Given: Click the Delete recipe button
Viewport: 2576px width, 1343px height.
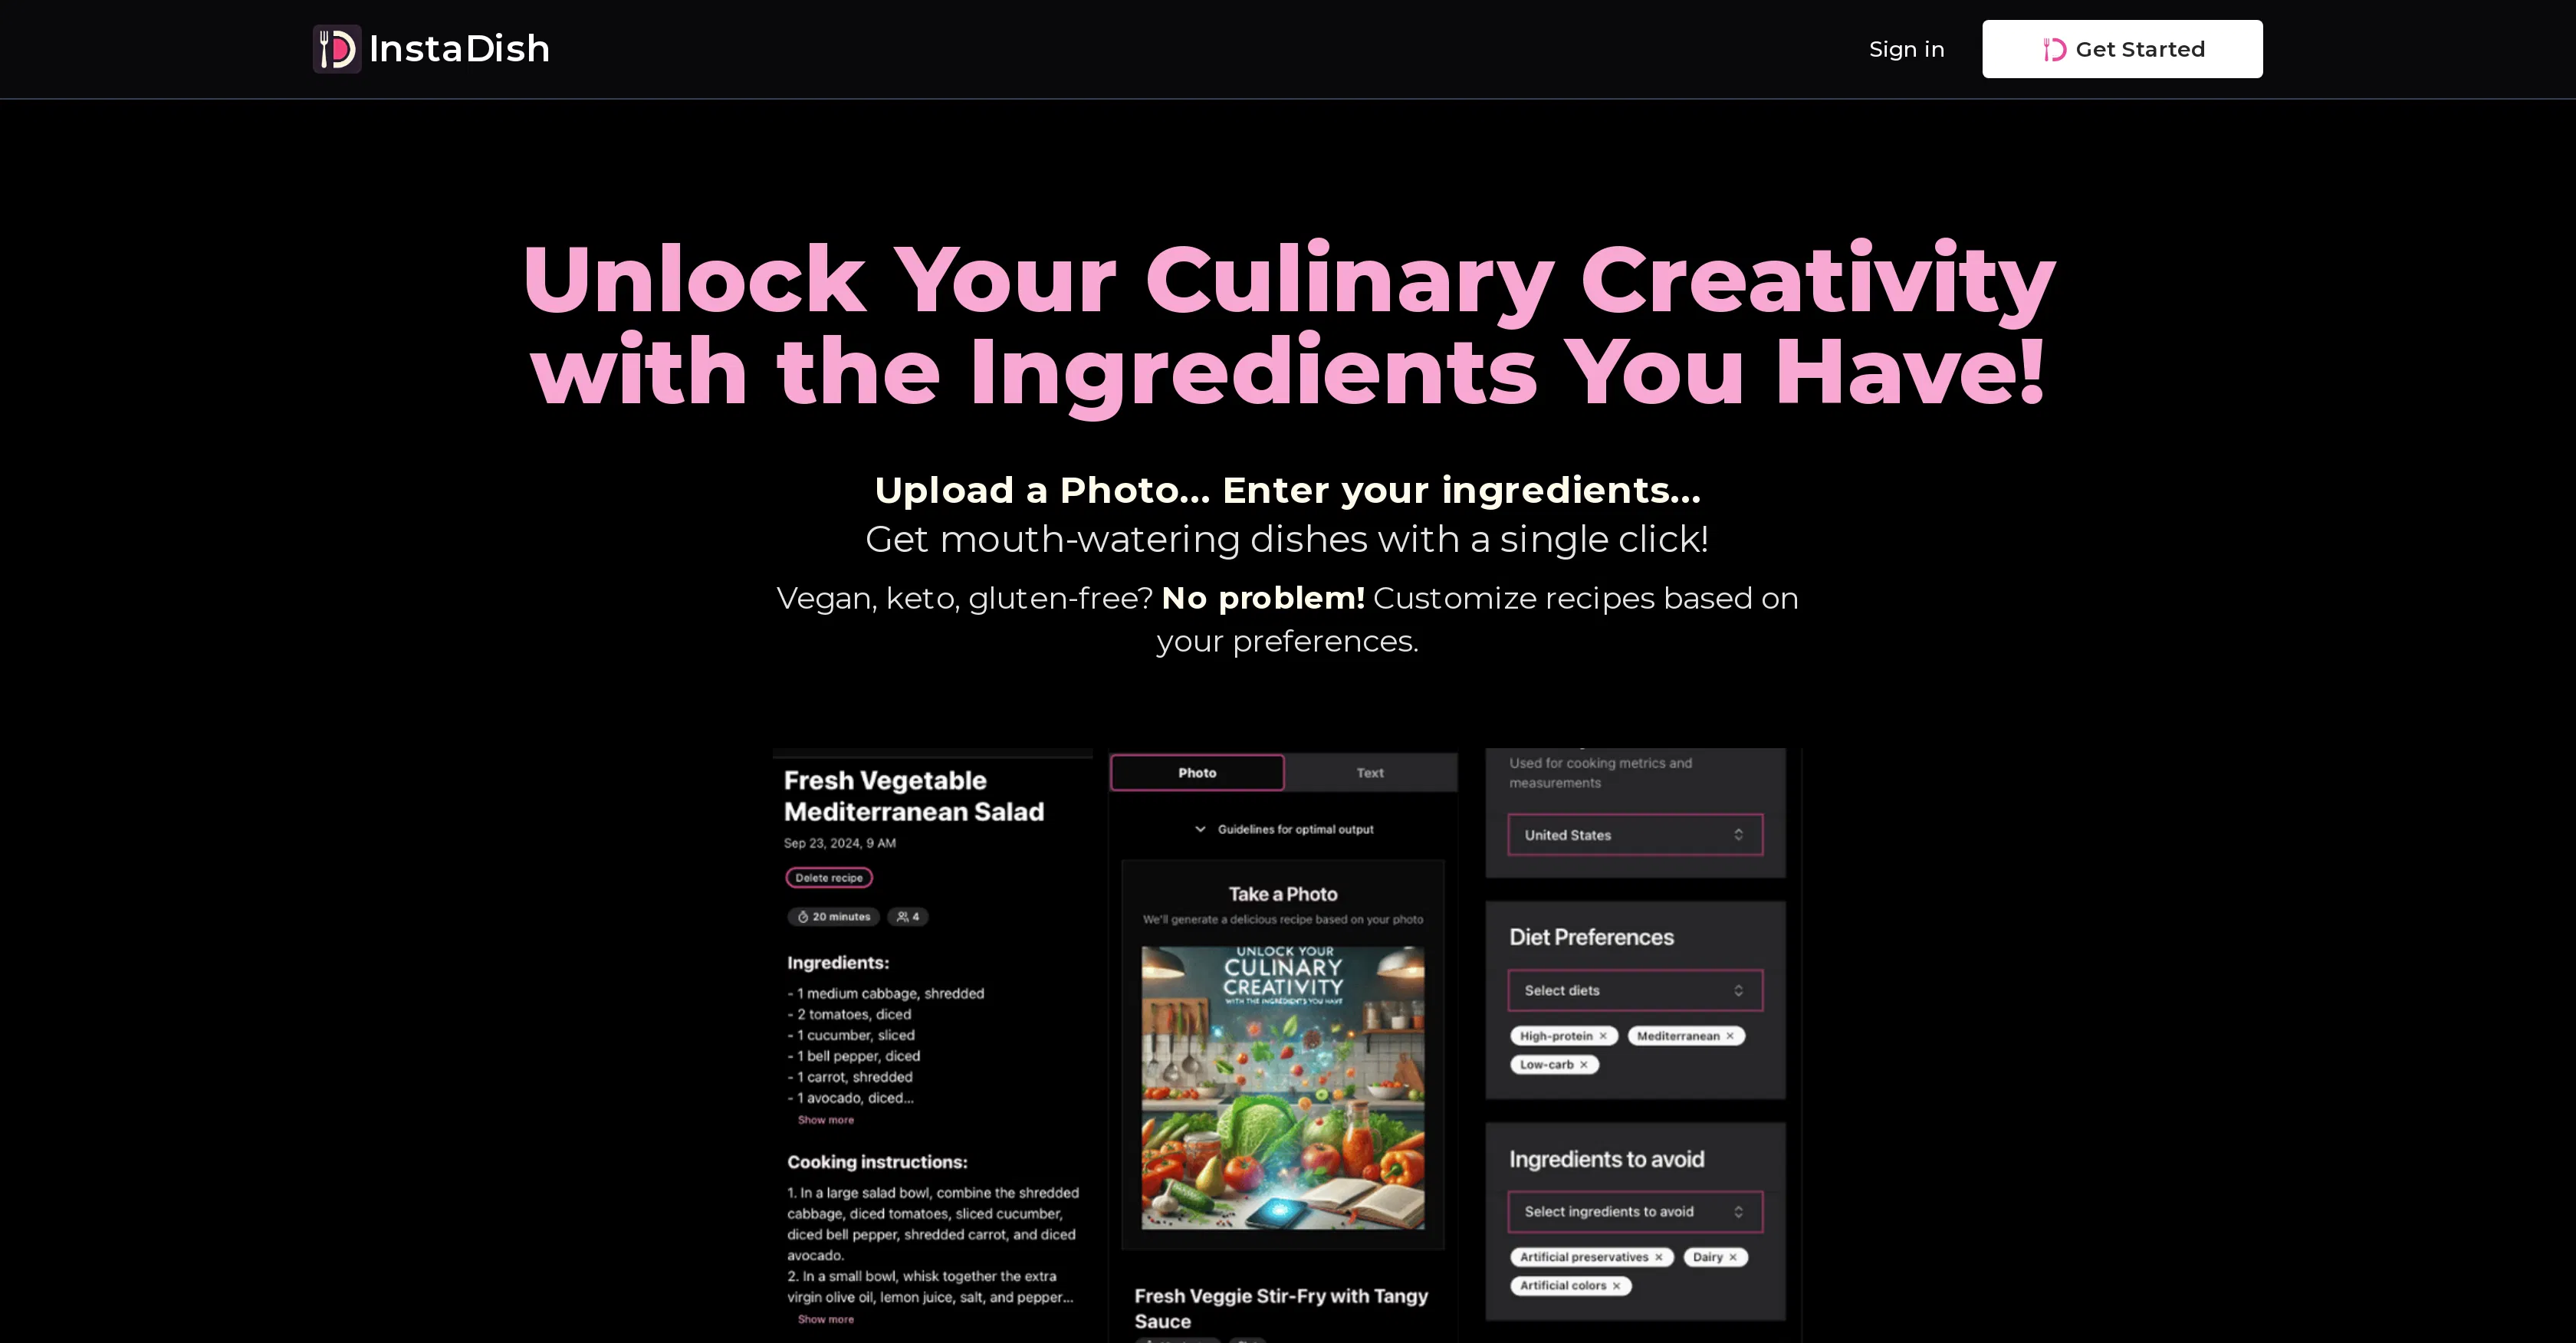Looking at the screenshot, I should [829, 878].
